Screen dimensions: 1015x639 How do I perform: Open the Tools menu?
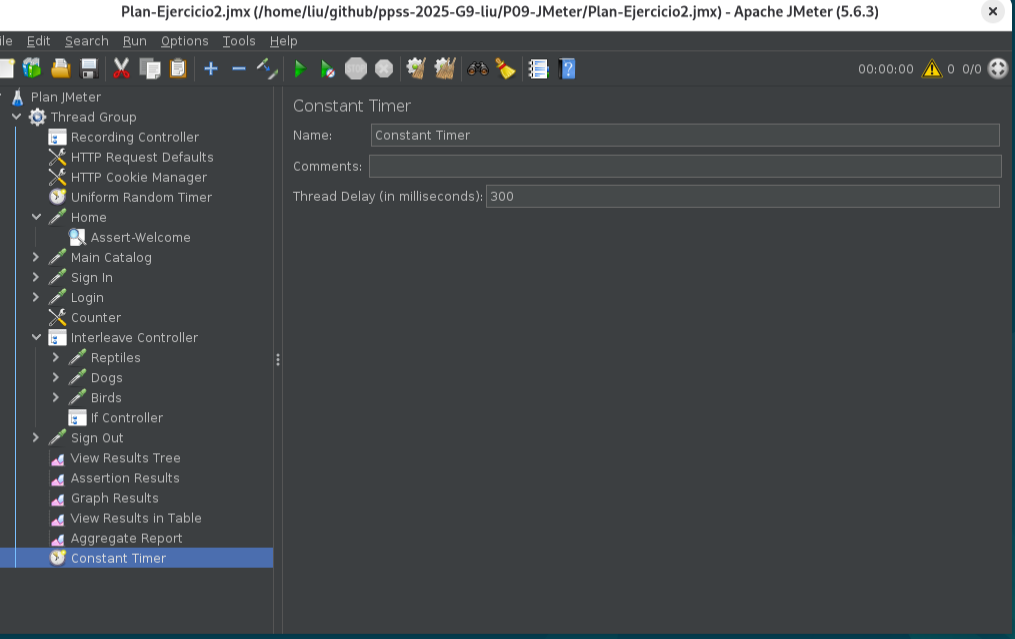click(239, 41)
